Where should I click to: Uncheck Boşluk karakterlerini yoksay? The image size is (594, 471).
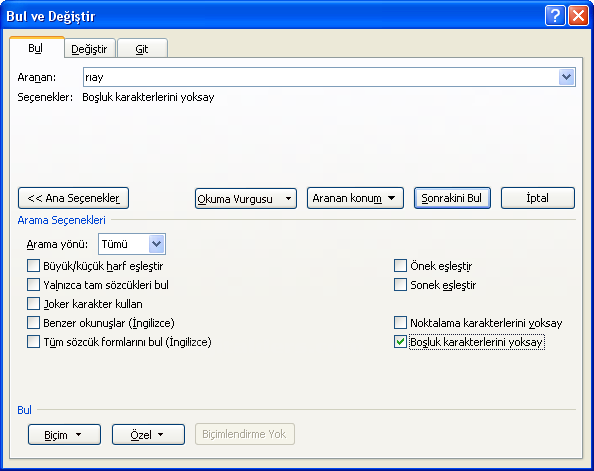(x=400, y=342)
